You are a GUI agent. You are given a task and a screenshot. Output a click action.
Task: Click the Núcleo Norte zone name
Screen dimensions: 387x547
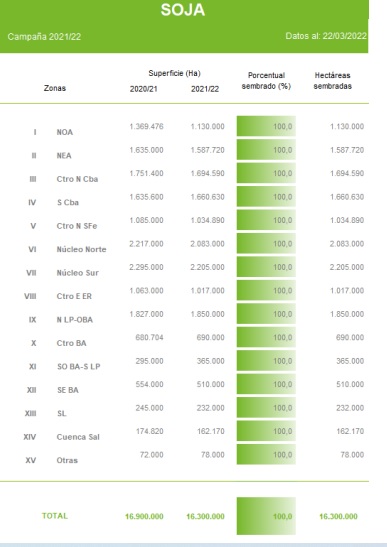click(81, 249)
